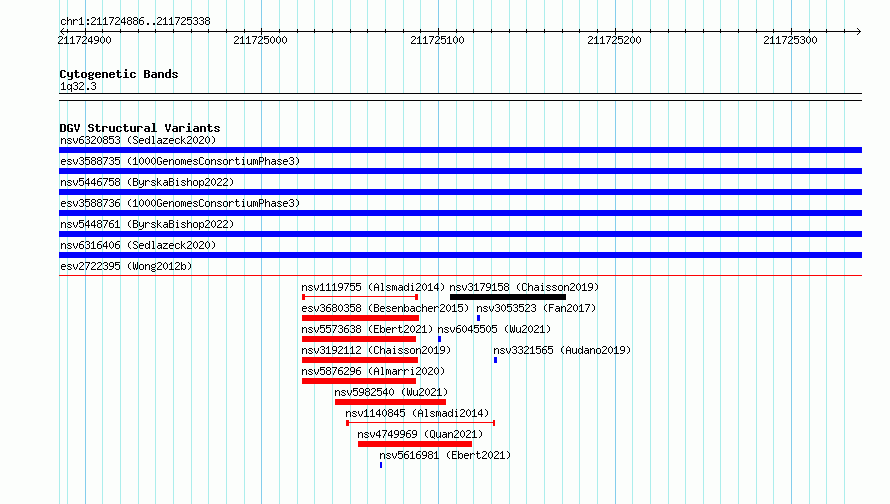Open the nsv5446758 (ByrskaBishop2022) variant label
The image size is (890, 504).
point(147,182)
